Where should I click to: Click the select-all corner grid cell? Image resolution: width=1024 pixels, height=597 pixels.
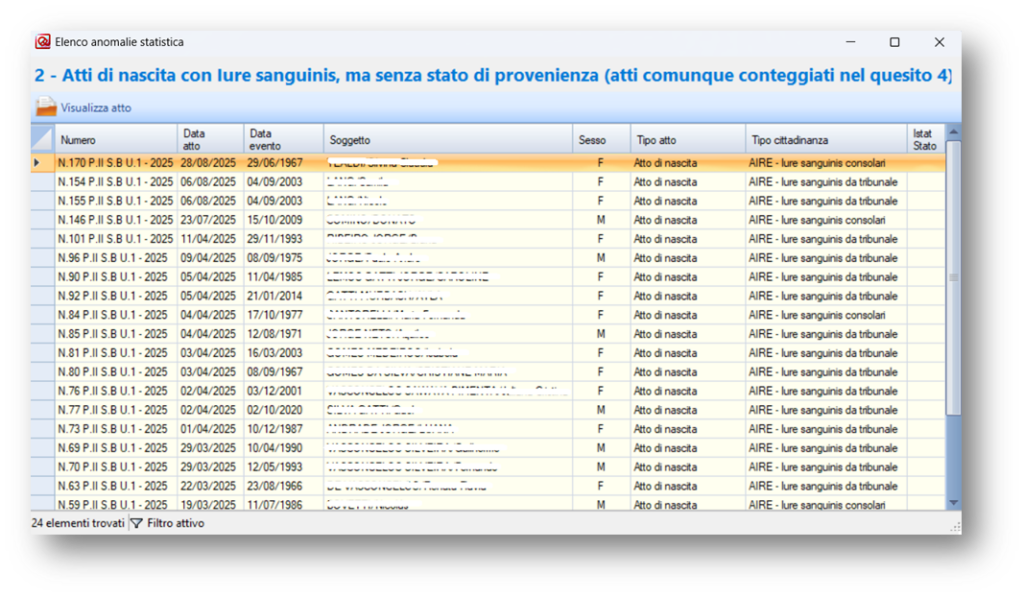[x=42, y=139]
